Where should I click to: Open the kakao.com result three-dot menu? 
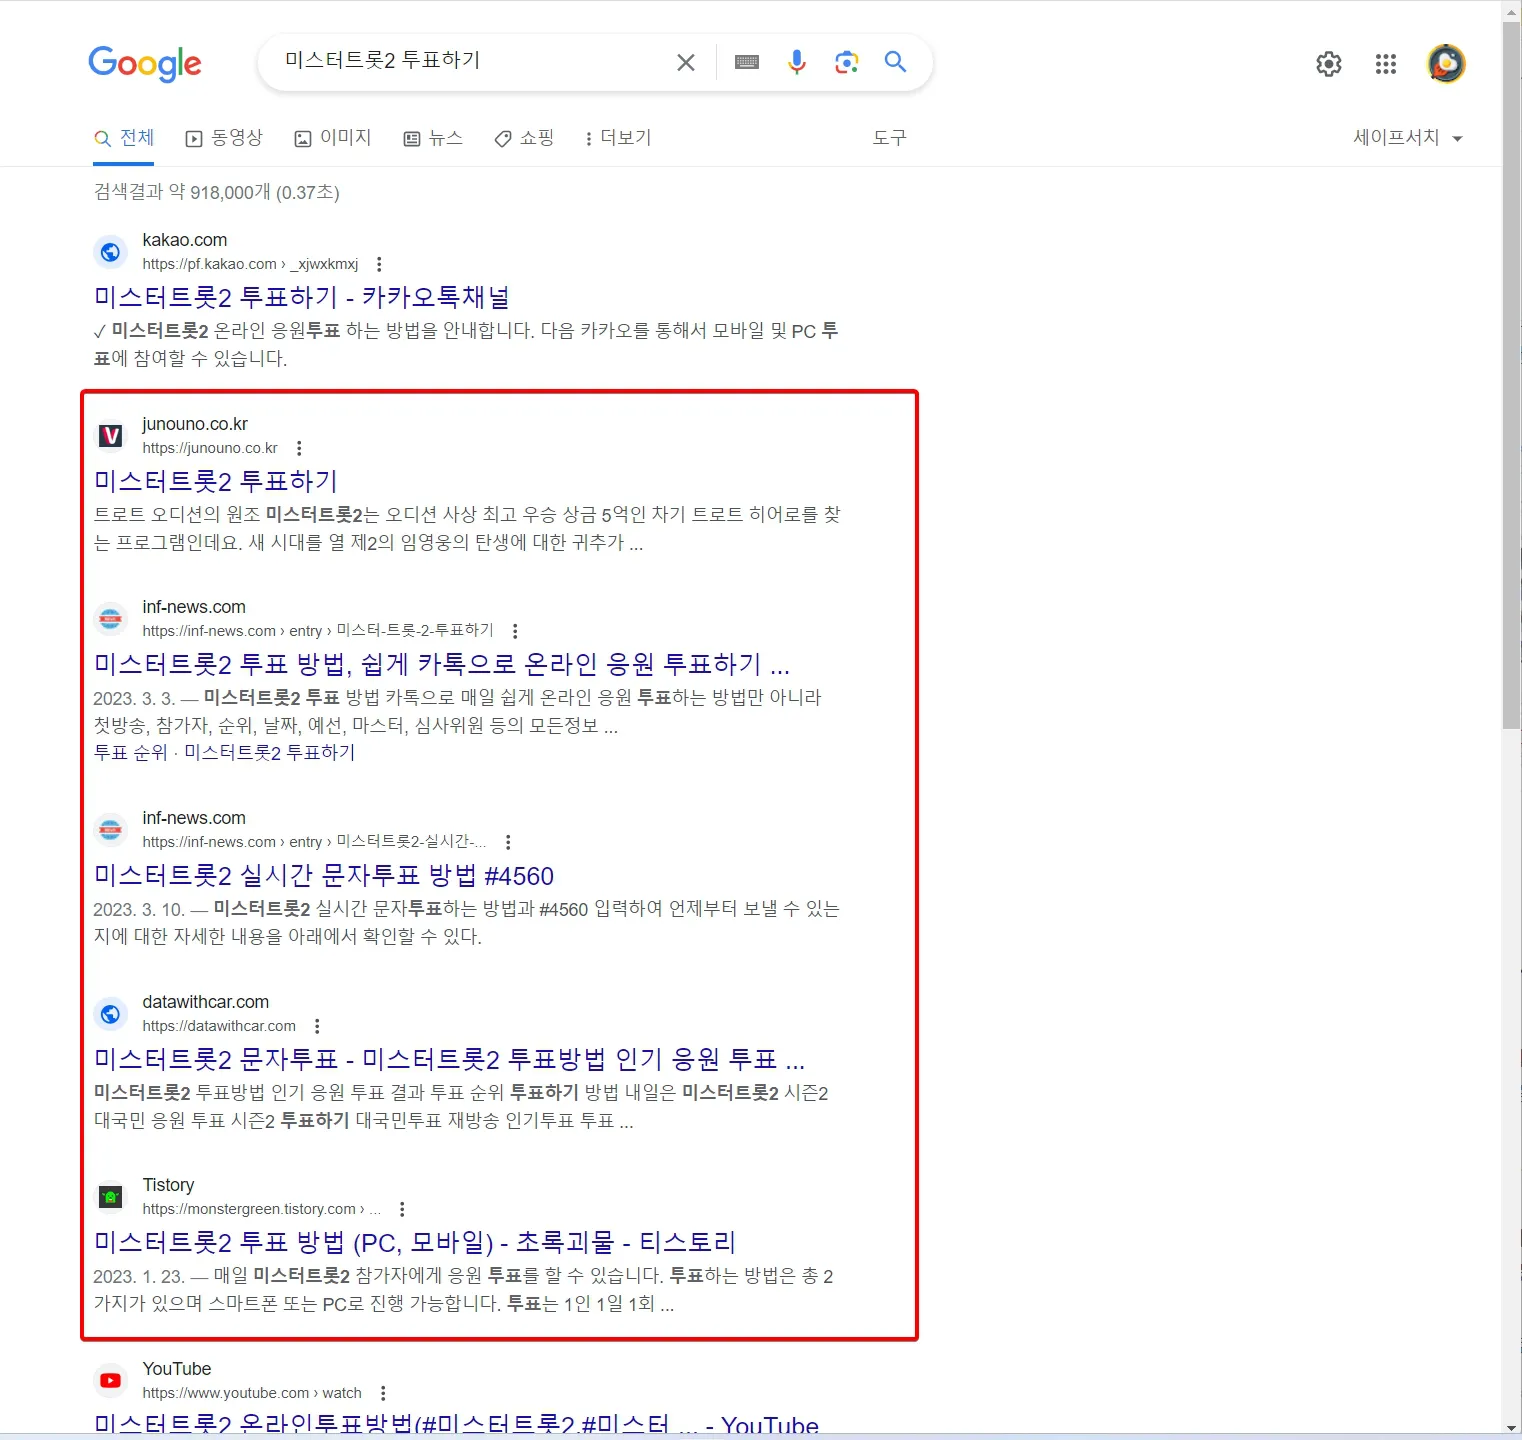[379, 264]
